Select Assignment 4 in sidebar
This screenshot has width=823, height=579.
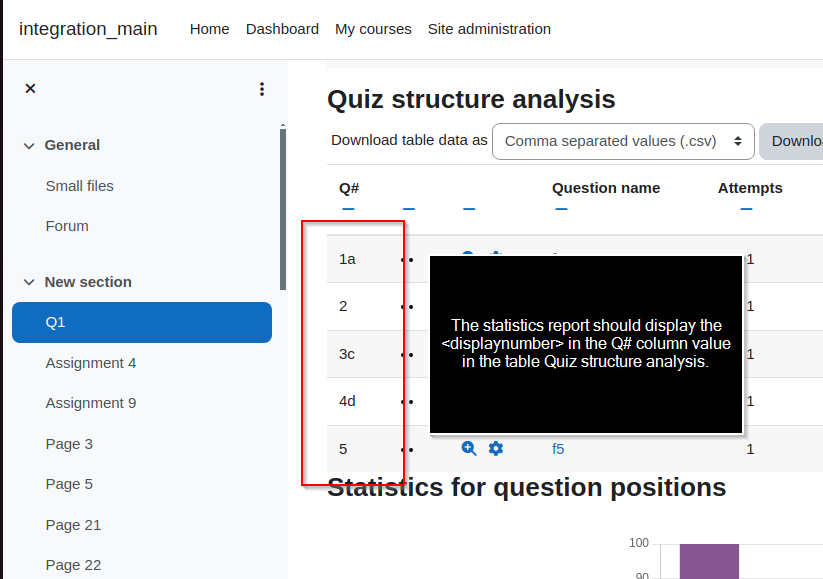coord(91,363)
